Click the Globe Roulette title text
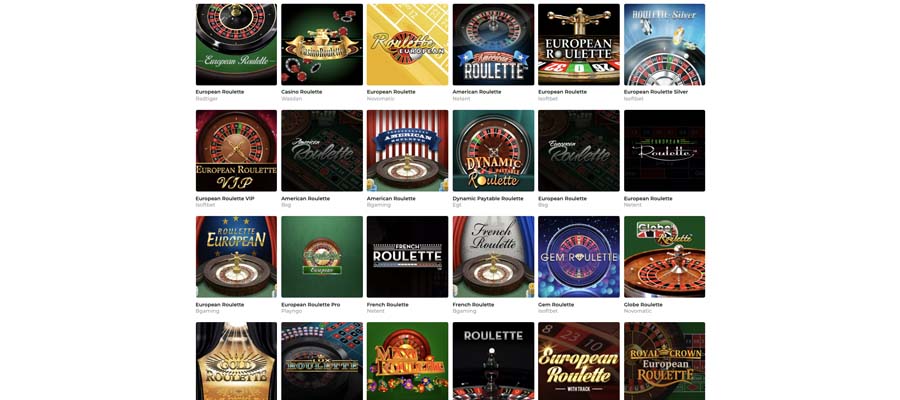The width and height of the screenshot is (900, 400). pos(643,305)
